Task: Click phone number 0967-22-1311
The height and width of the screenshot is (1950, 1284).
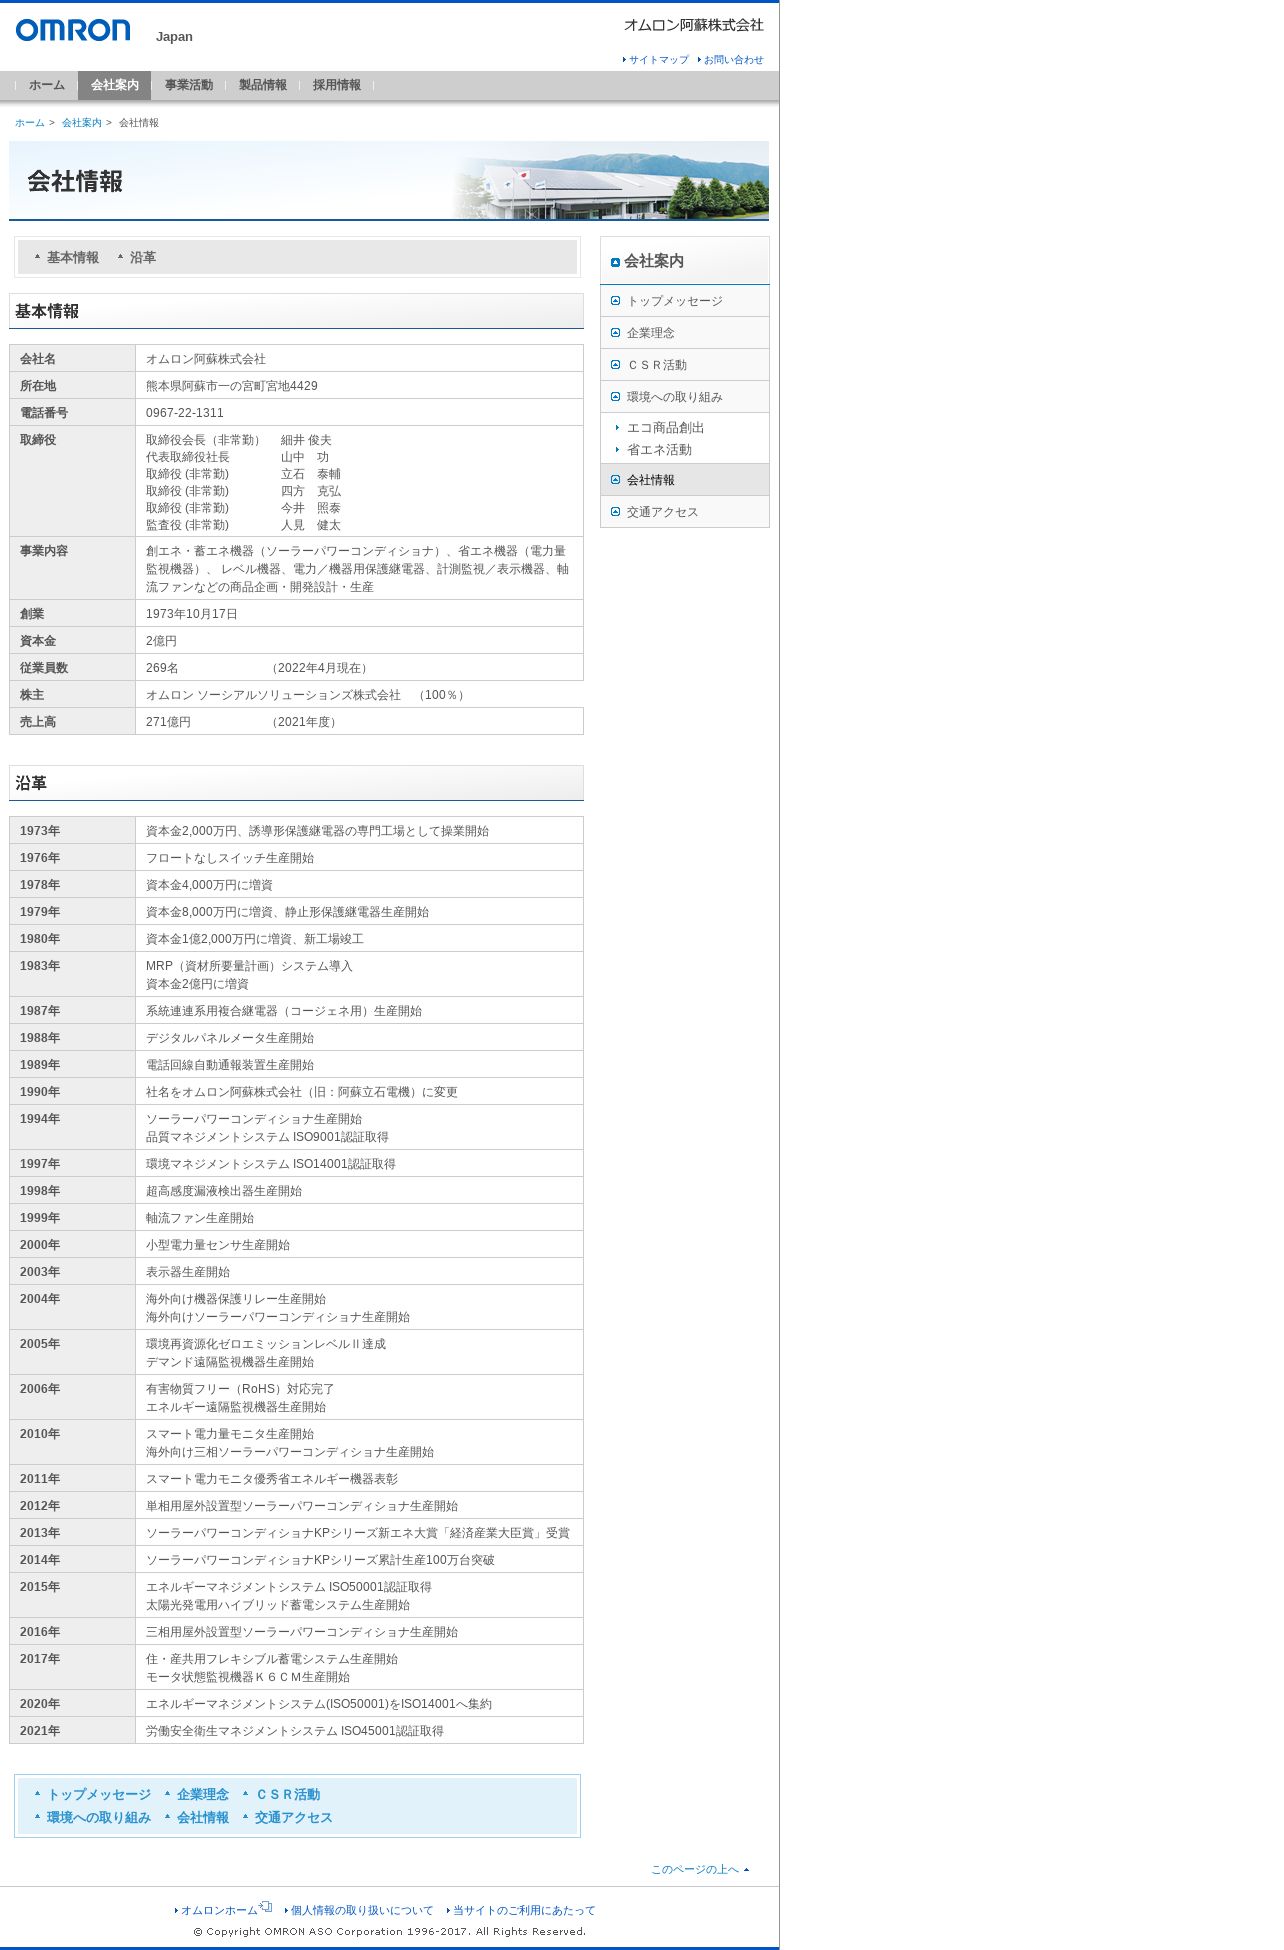Action: tap(185, 413)
